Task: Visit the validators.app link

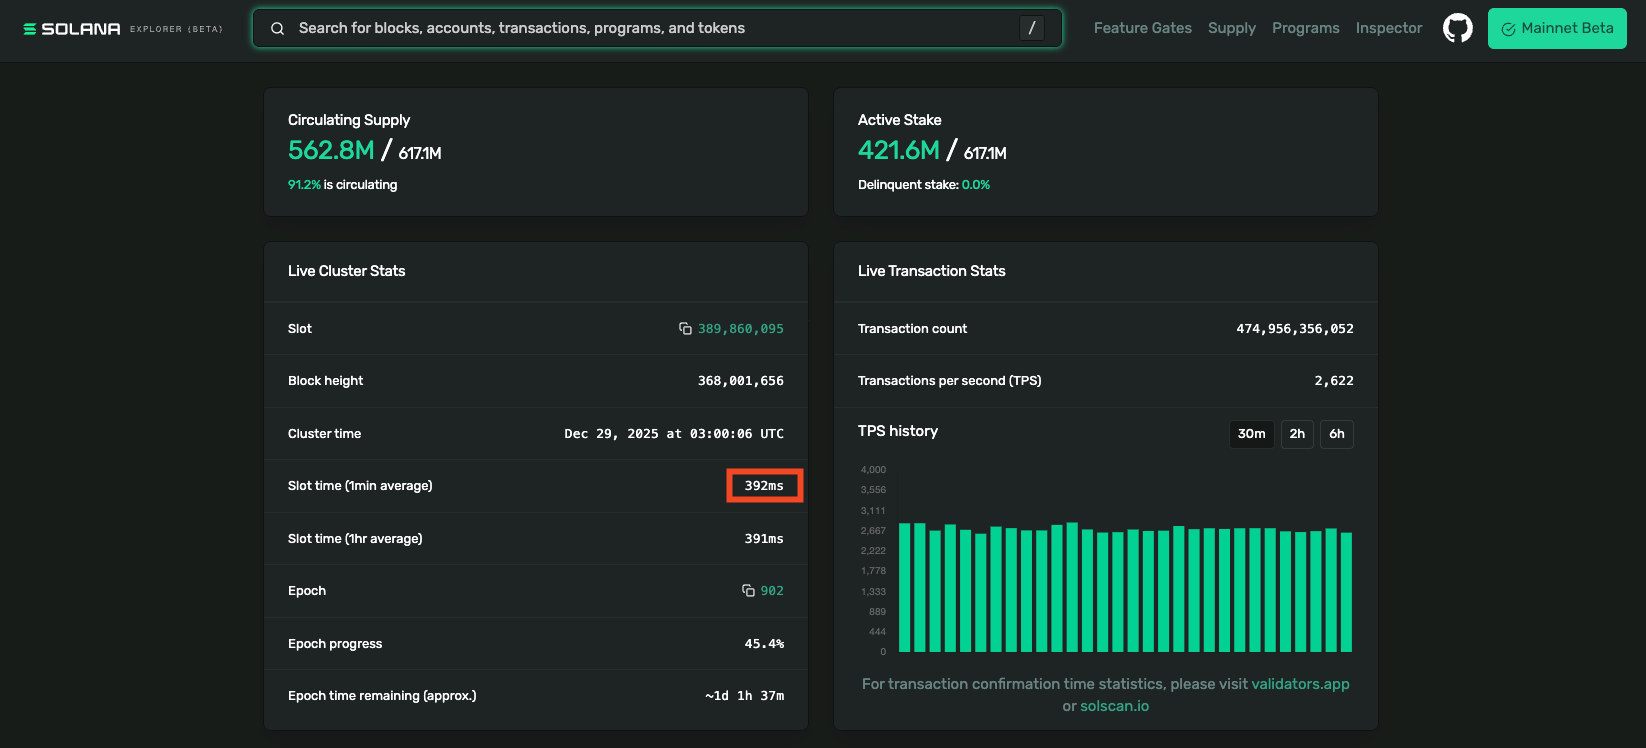Action: pos(1300,684)
